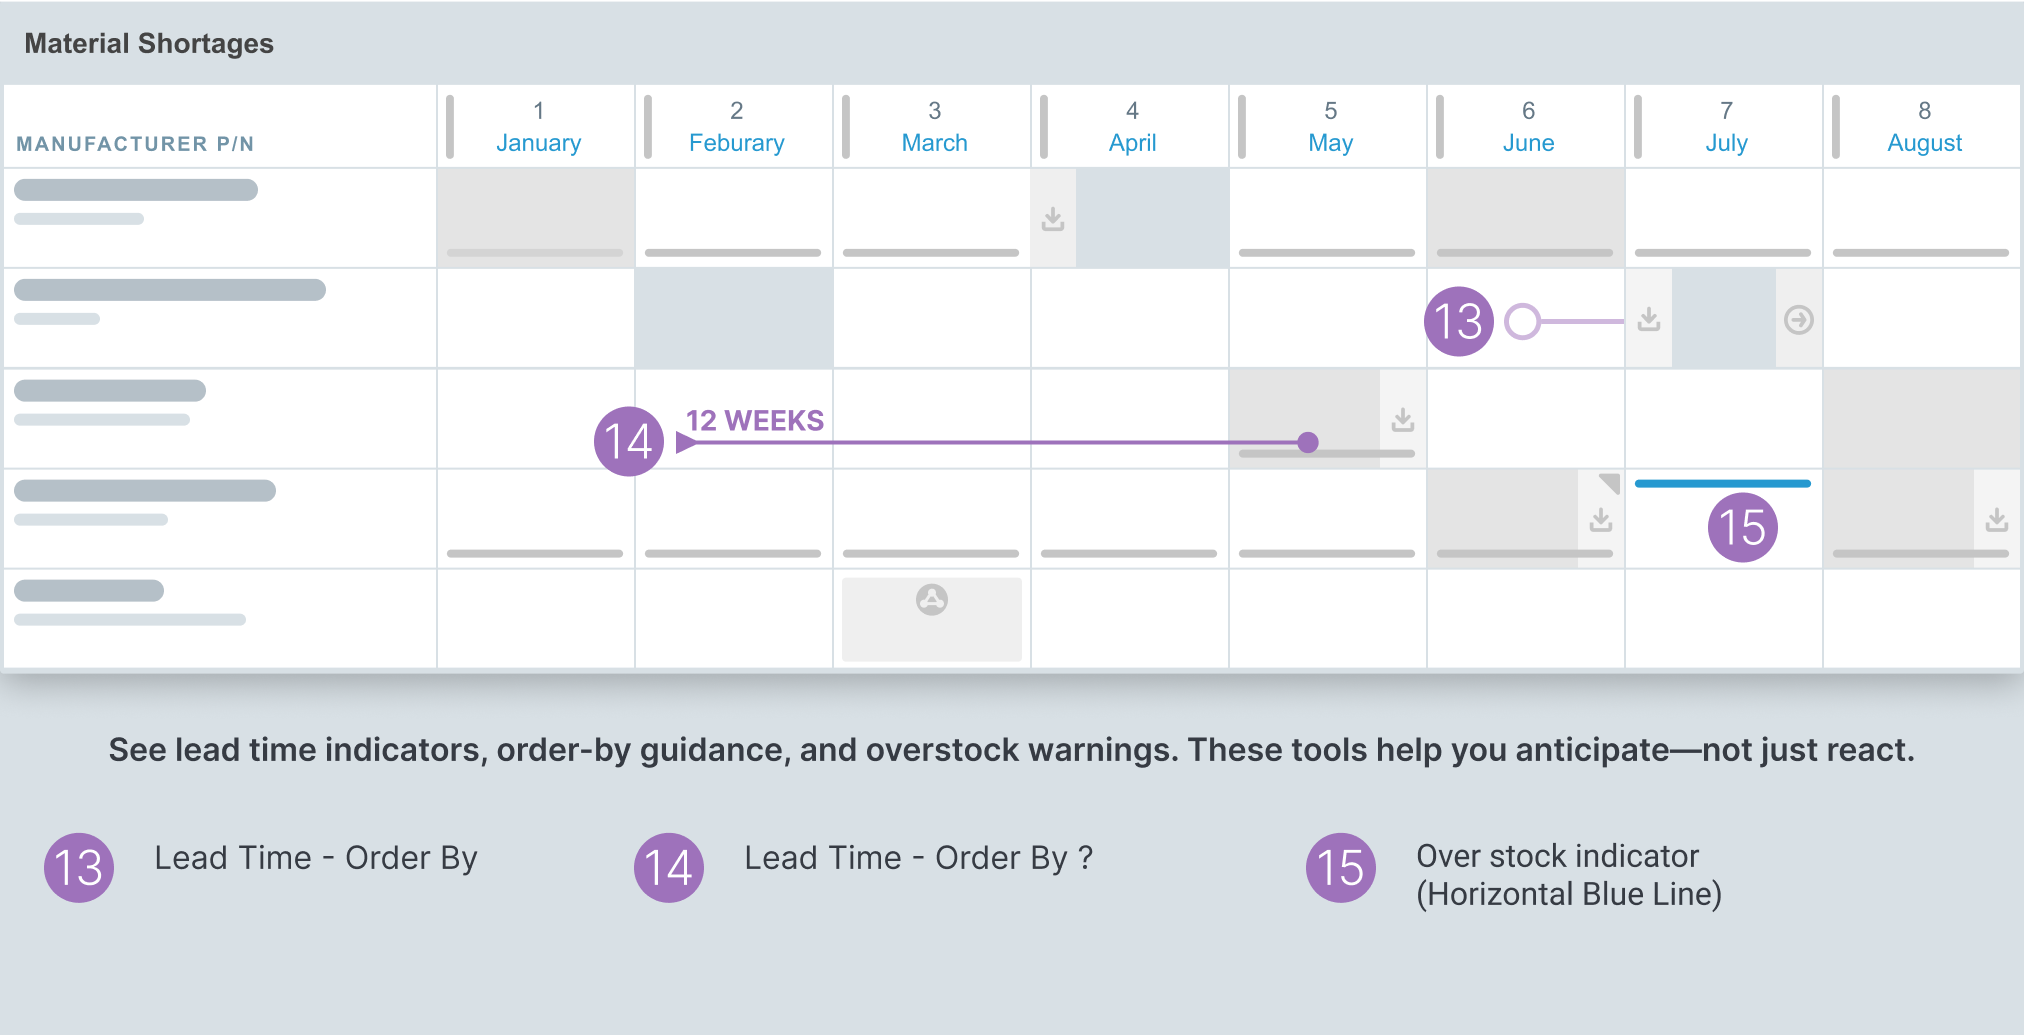Image resolution: width=2024 pixels, height=1035 pixels.
Task: Click the MANUFACTURER P/N column heading
Action: pos(135,144)
